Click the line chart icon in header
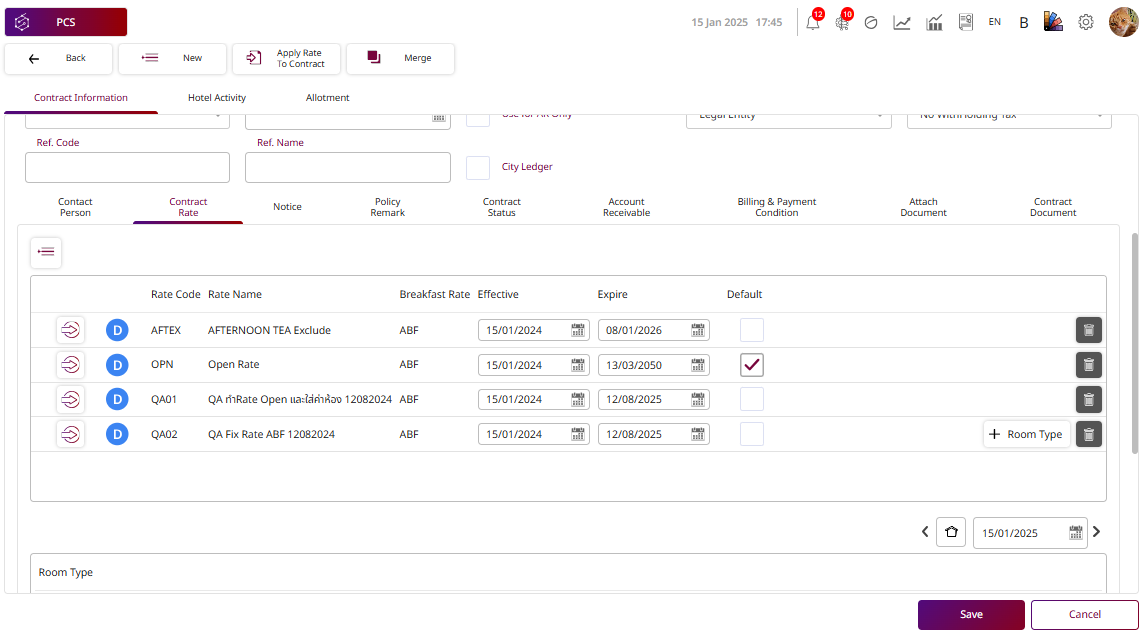Screen dimensions: 1146x634 coord(902,22)
